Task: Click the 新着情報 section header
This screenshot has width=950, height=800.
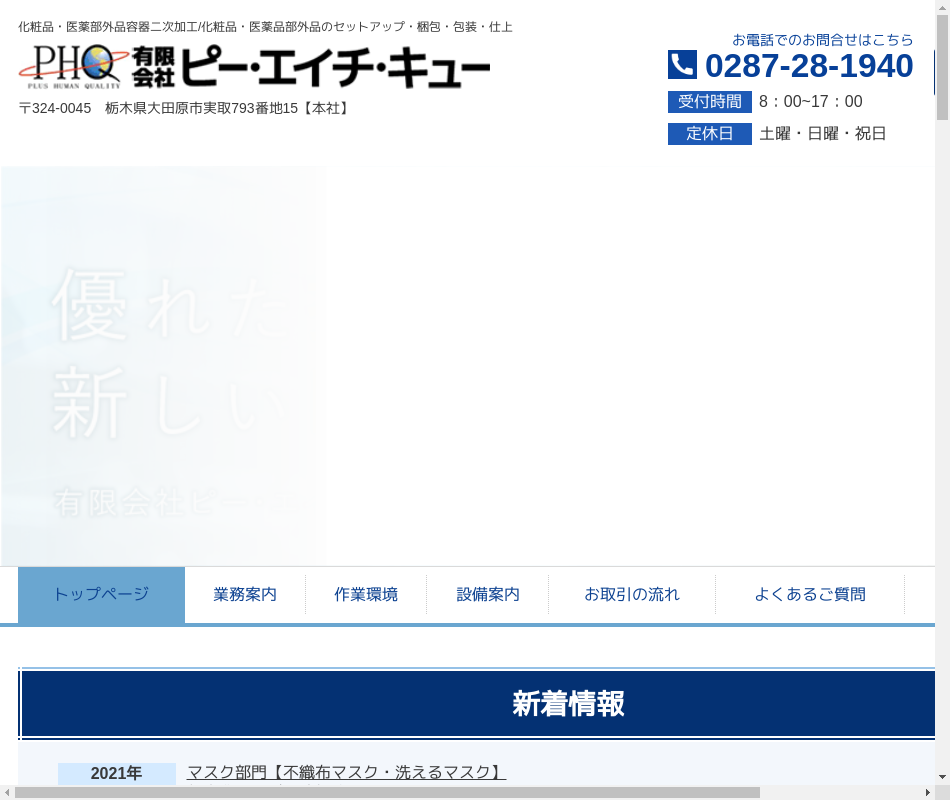Action: tap(568, 704)
